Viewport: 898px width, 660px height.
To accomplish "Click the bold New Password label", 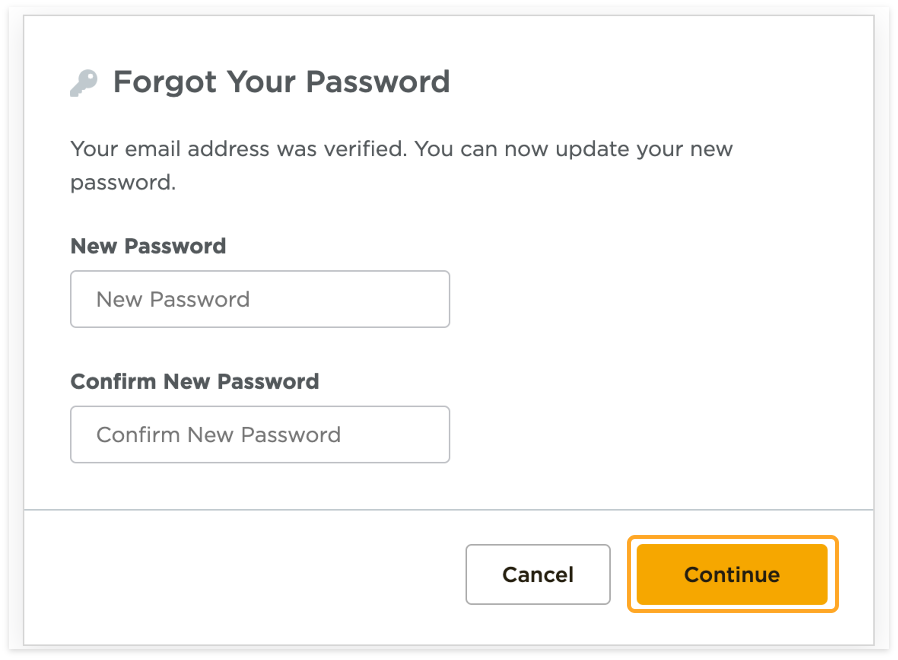I will [148, 246].
